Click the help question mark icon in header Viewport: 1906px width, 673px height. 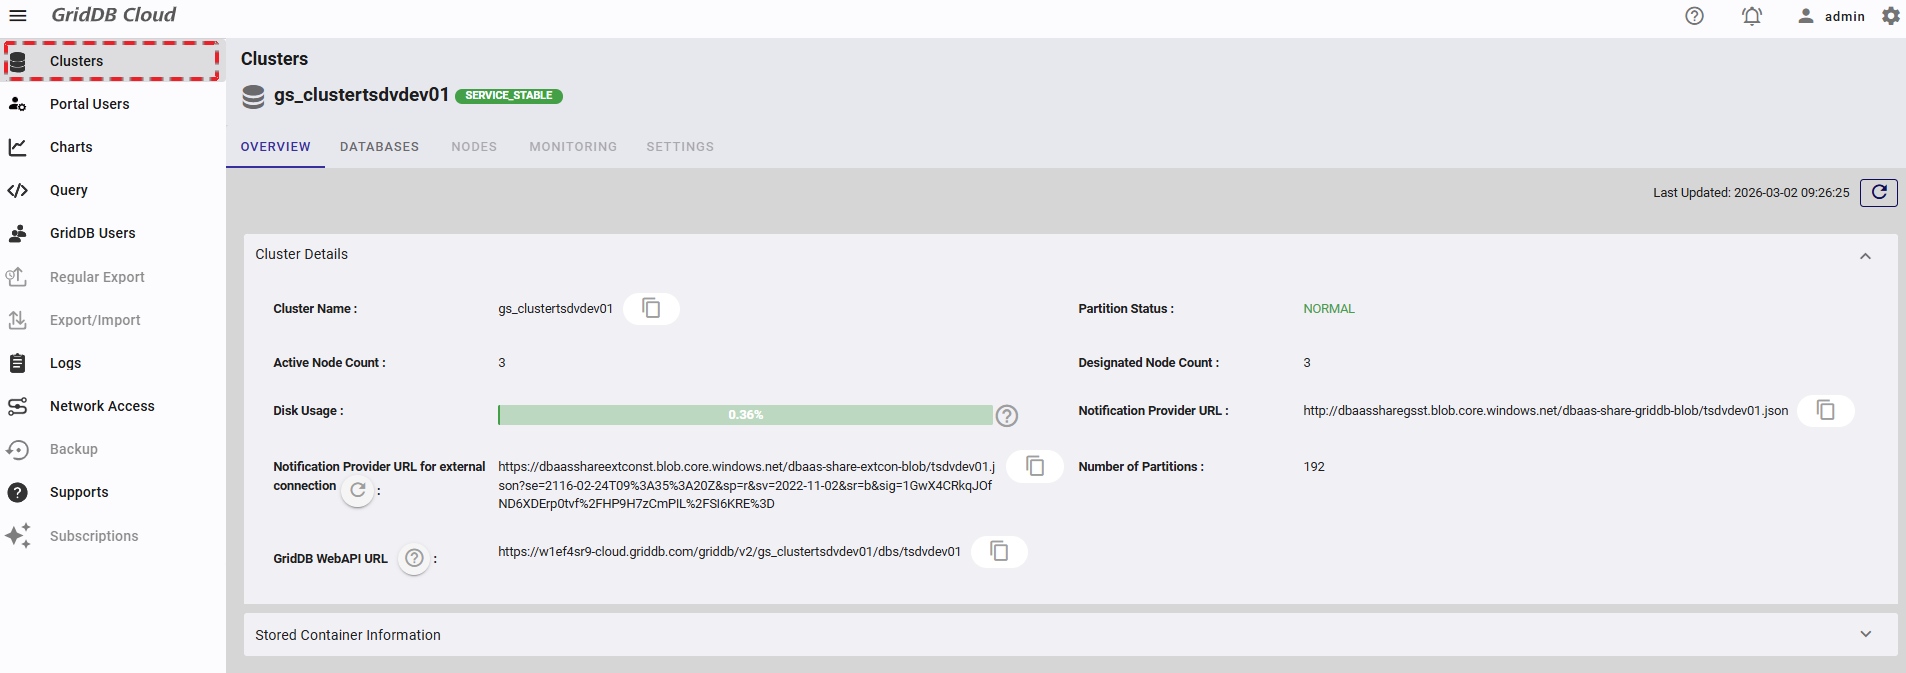pyautogui.click(x=1694, y=16)
